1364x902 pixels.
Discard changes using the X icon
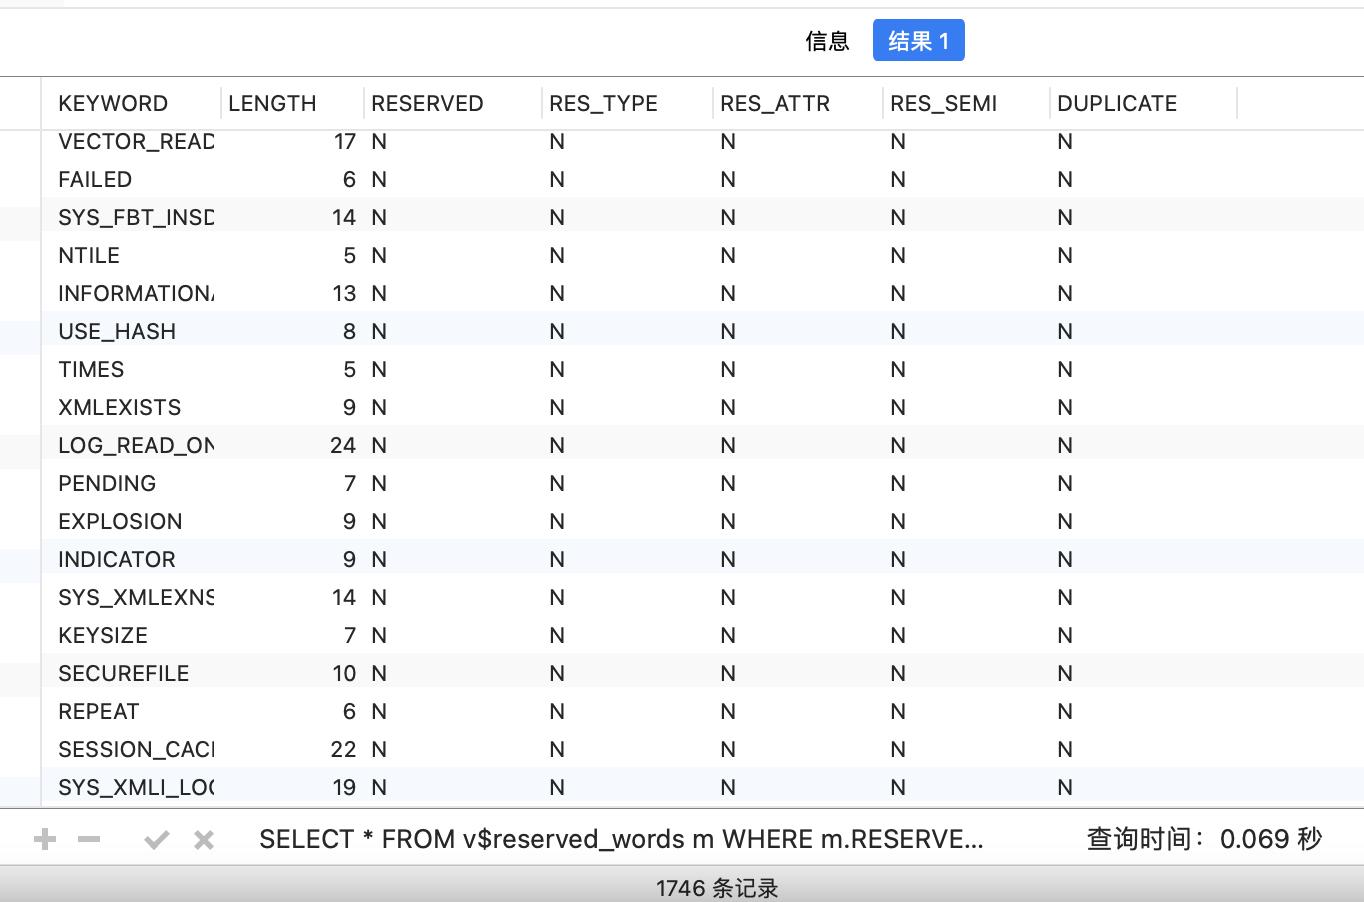tap(203, 840)
